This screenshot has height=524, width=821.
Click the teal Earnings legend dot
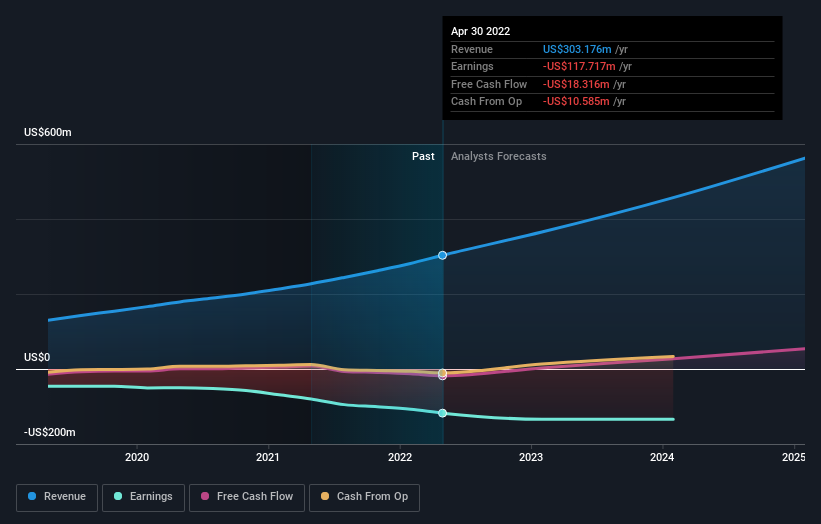[x=118, y=496]
